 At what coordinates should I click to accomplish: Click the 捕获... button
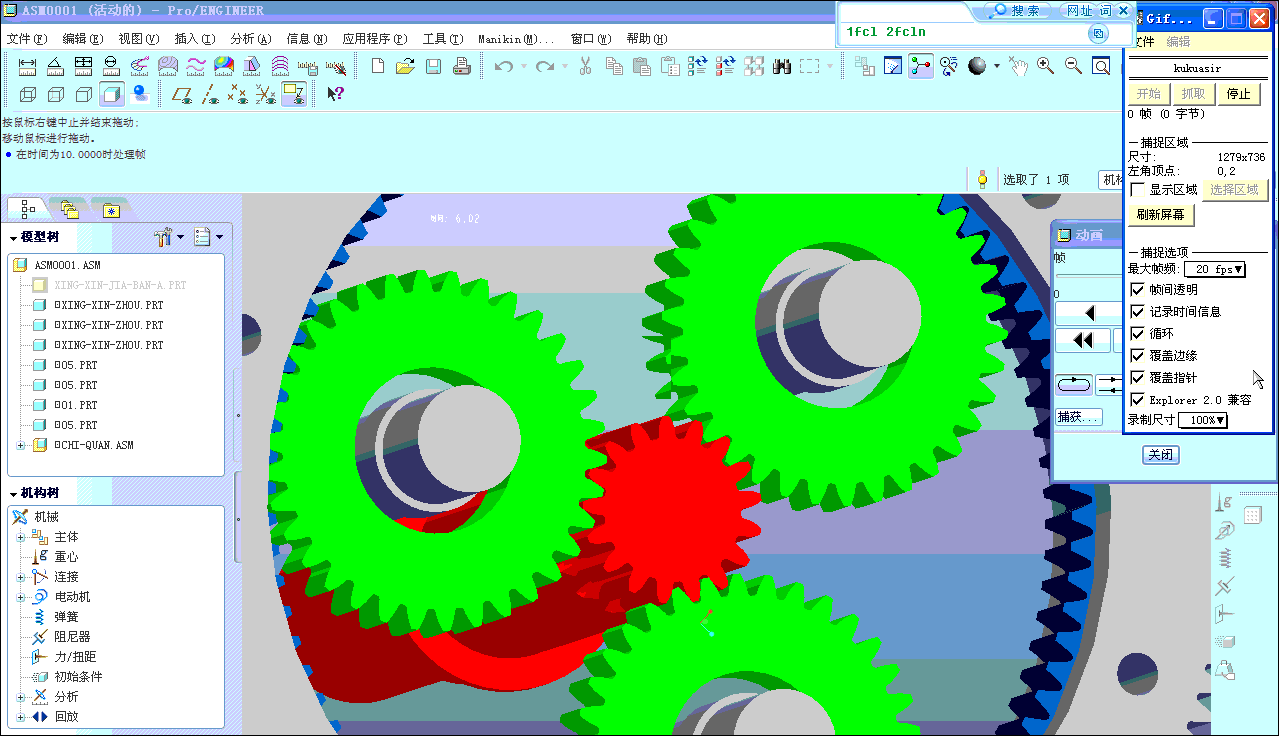click(1078, 417)
